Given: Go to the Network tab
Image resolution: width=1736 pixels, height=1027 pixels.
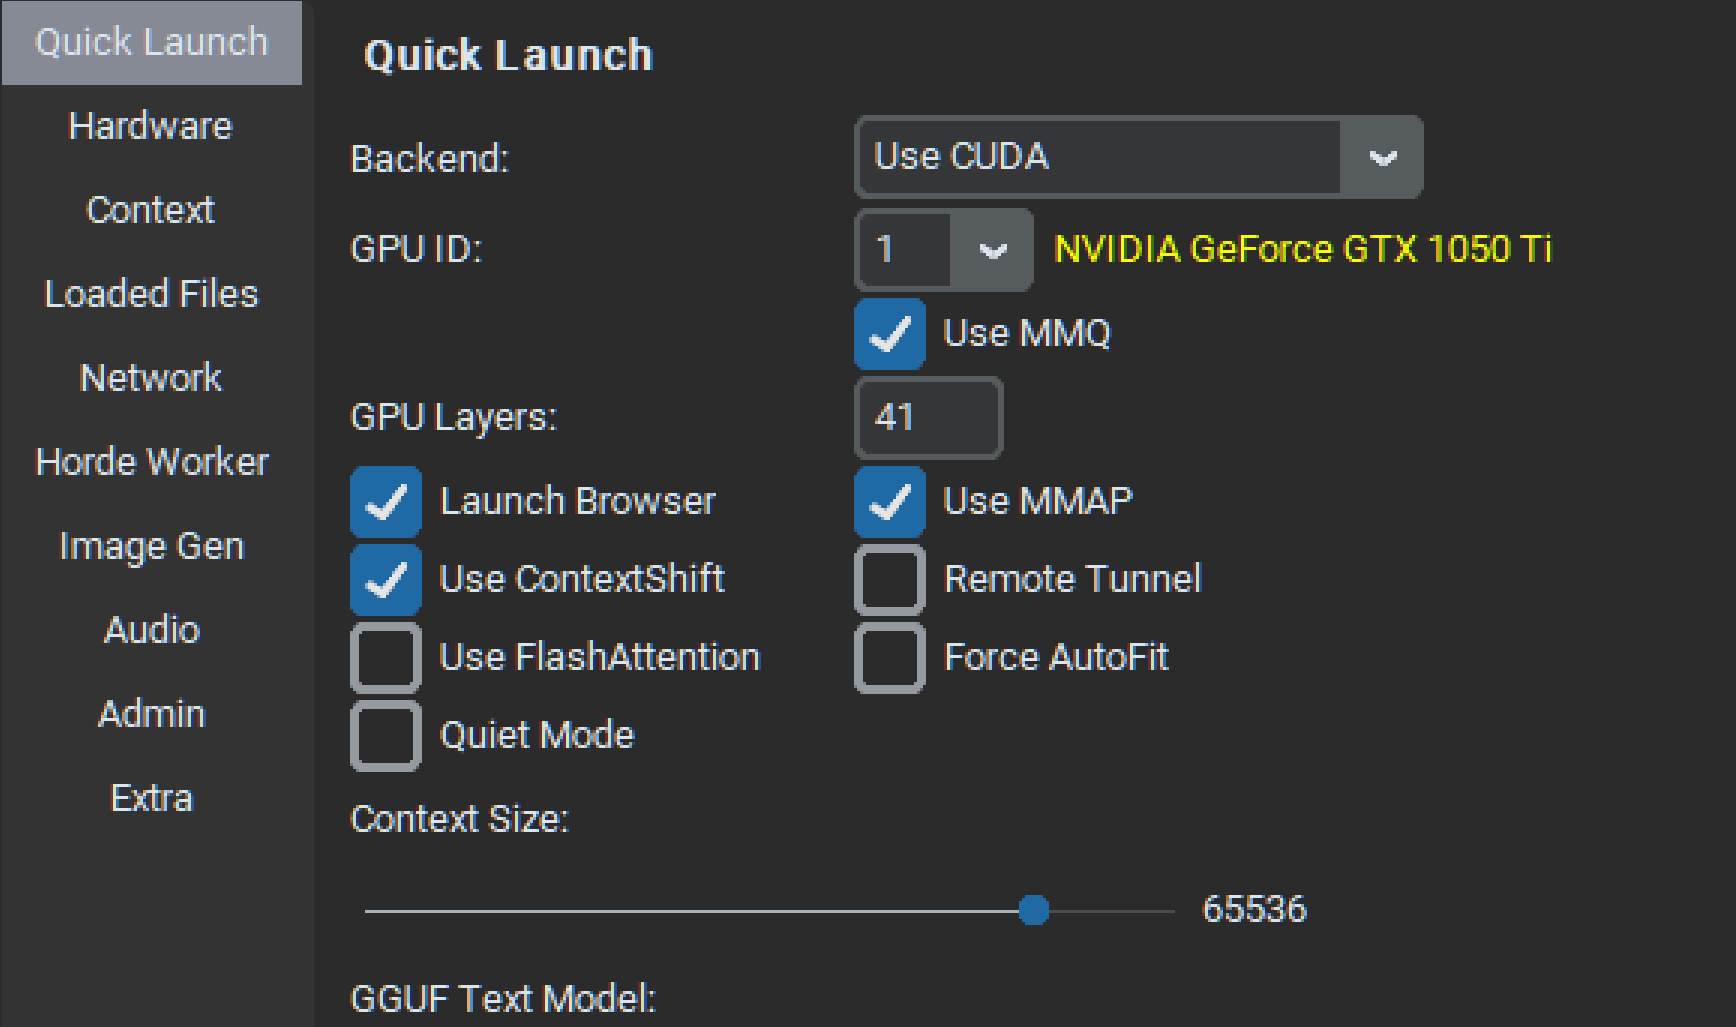Looking at the screenshot, I should pos(150,379).
